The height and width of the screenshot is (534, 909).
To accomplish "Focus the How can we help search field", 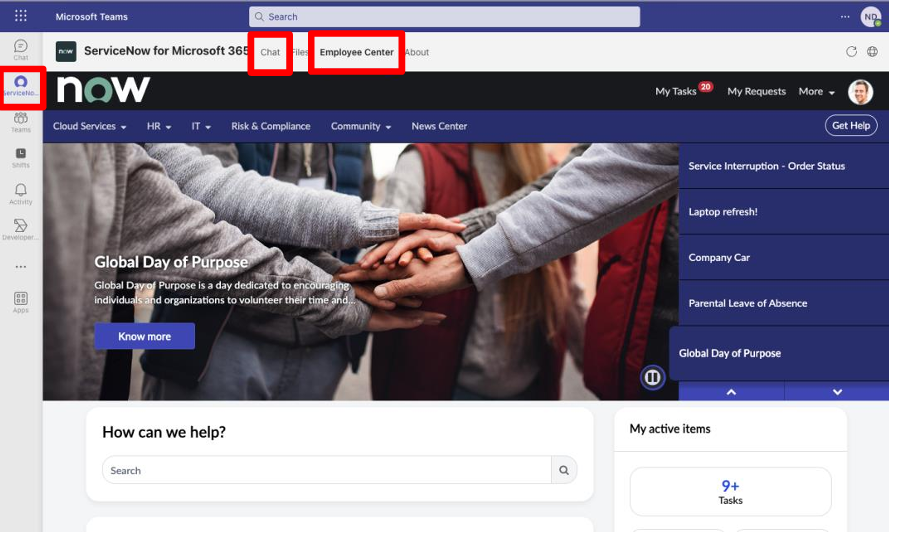I will coord(326,470).
